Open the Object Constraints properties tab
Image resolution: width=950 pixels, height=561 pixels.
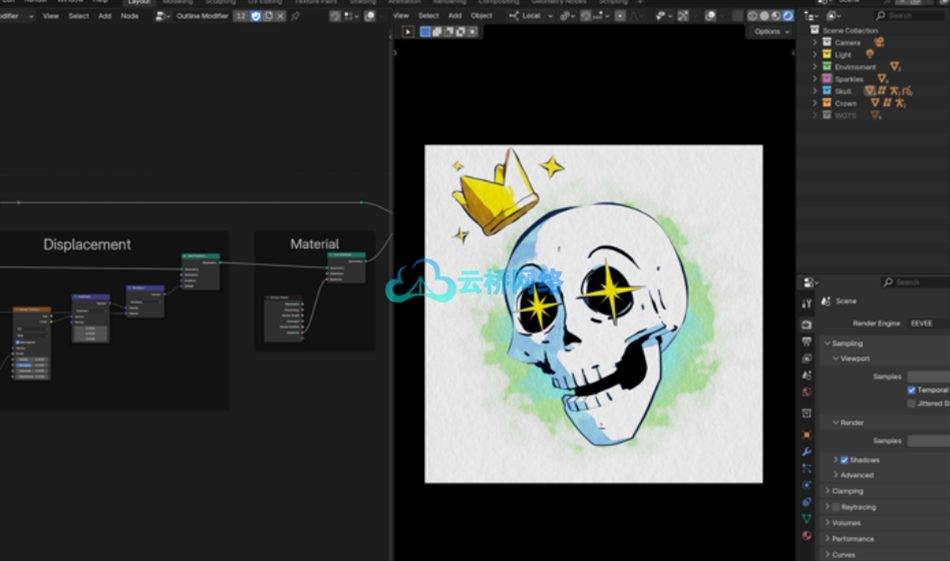click(806, 502)
